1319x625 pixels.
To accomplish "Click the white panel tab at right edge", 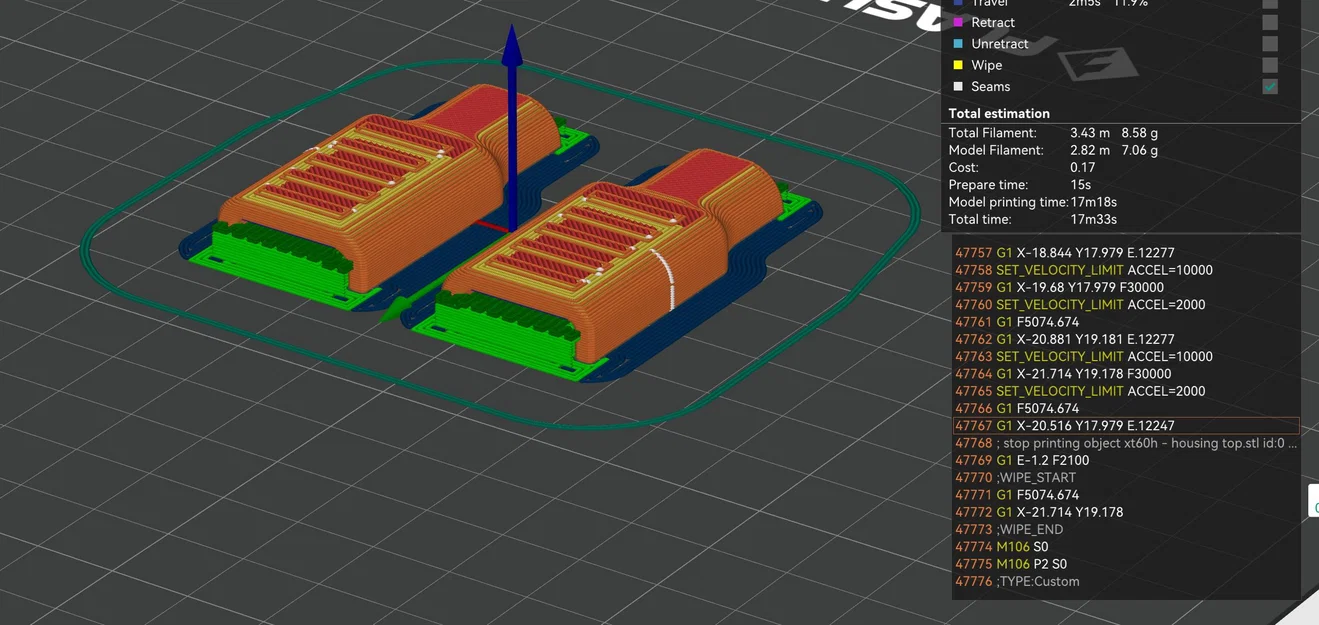I will (x=1313, y=500).
